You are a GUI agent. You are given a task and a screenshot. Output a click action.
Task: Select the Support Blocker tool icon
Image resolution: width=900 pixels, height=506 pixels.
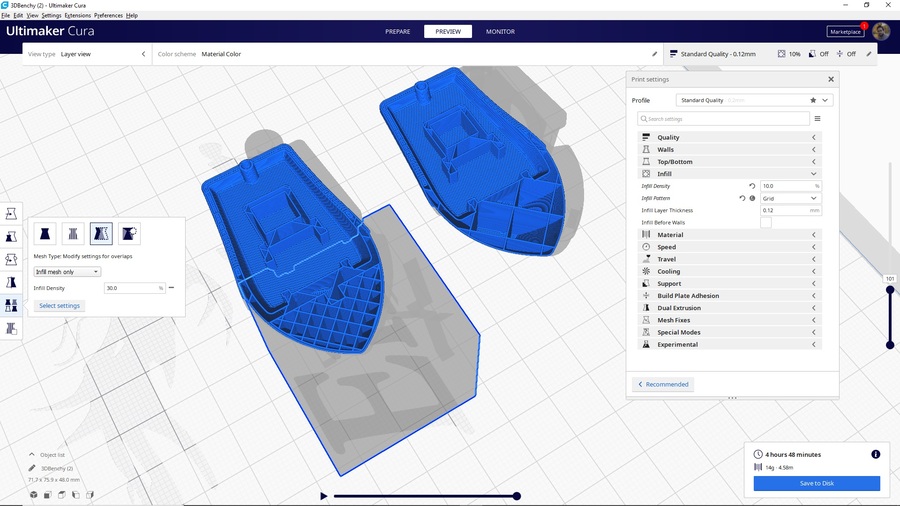(x=11, y=328)
